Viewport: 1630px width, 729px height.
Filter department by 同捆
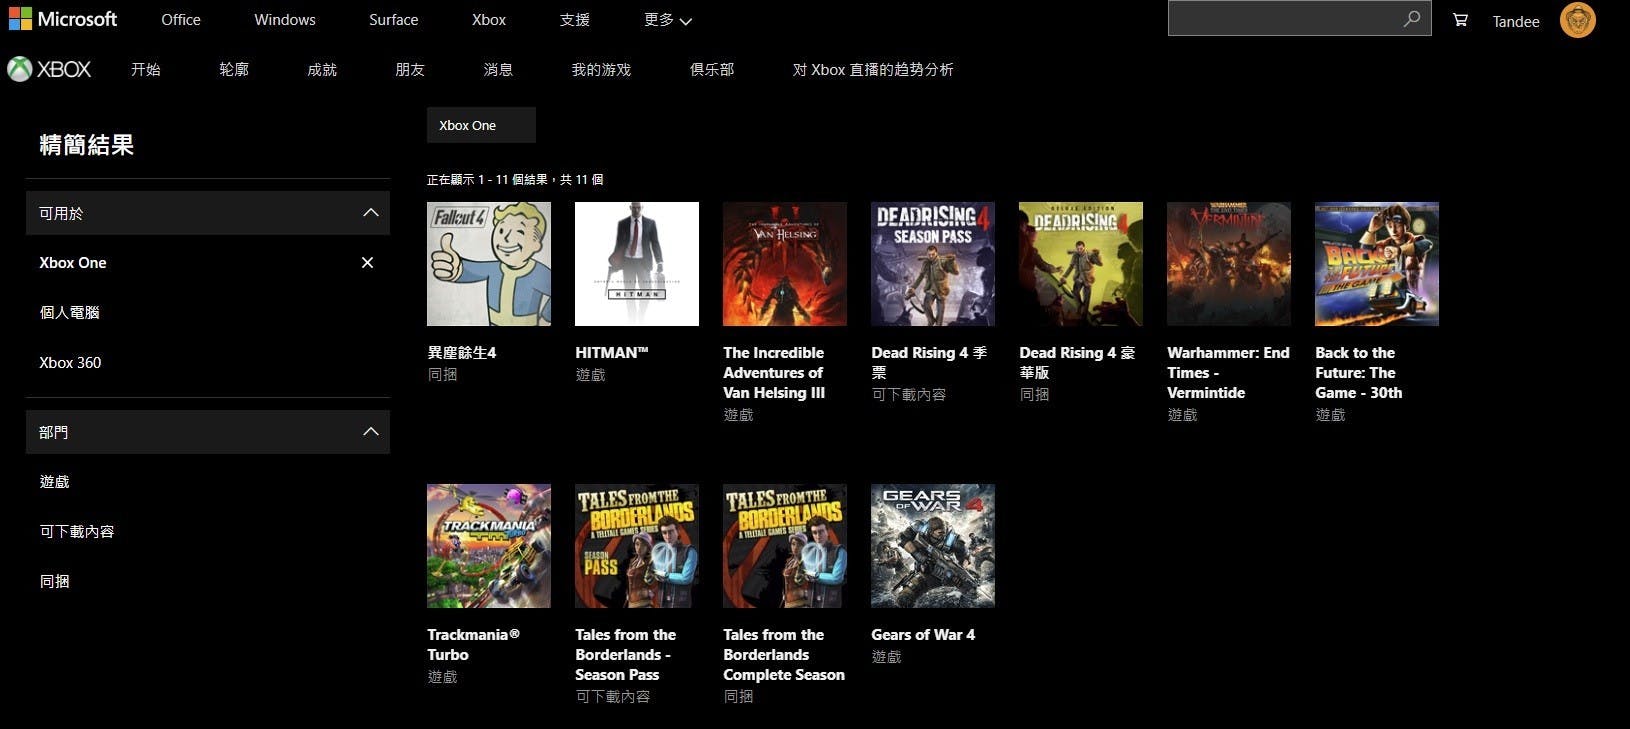[x=55, y=581]
